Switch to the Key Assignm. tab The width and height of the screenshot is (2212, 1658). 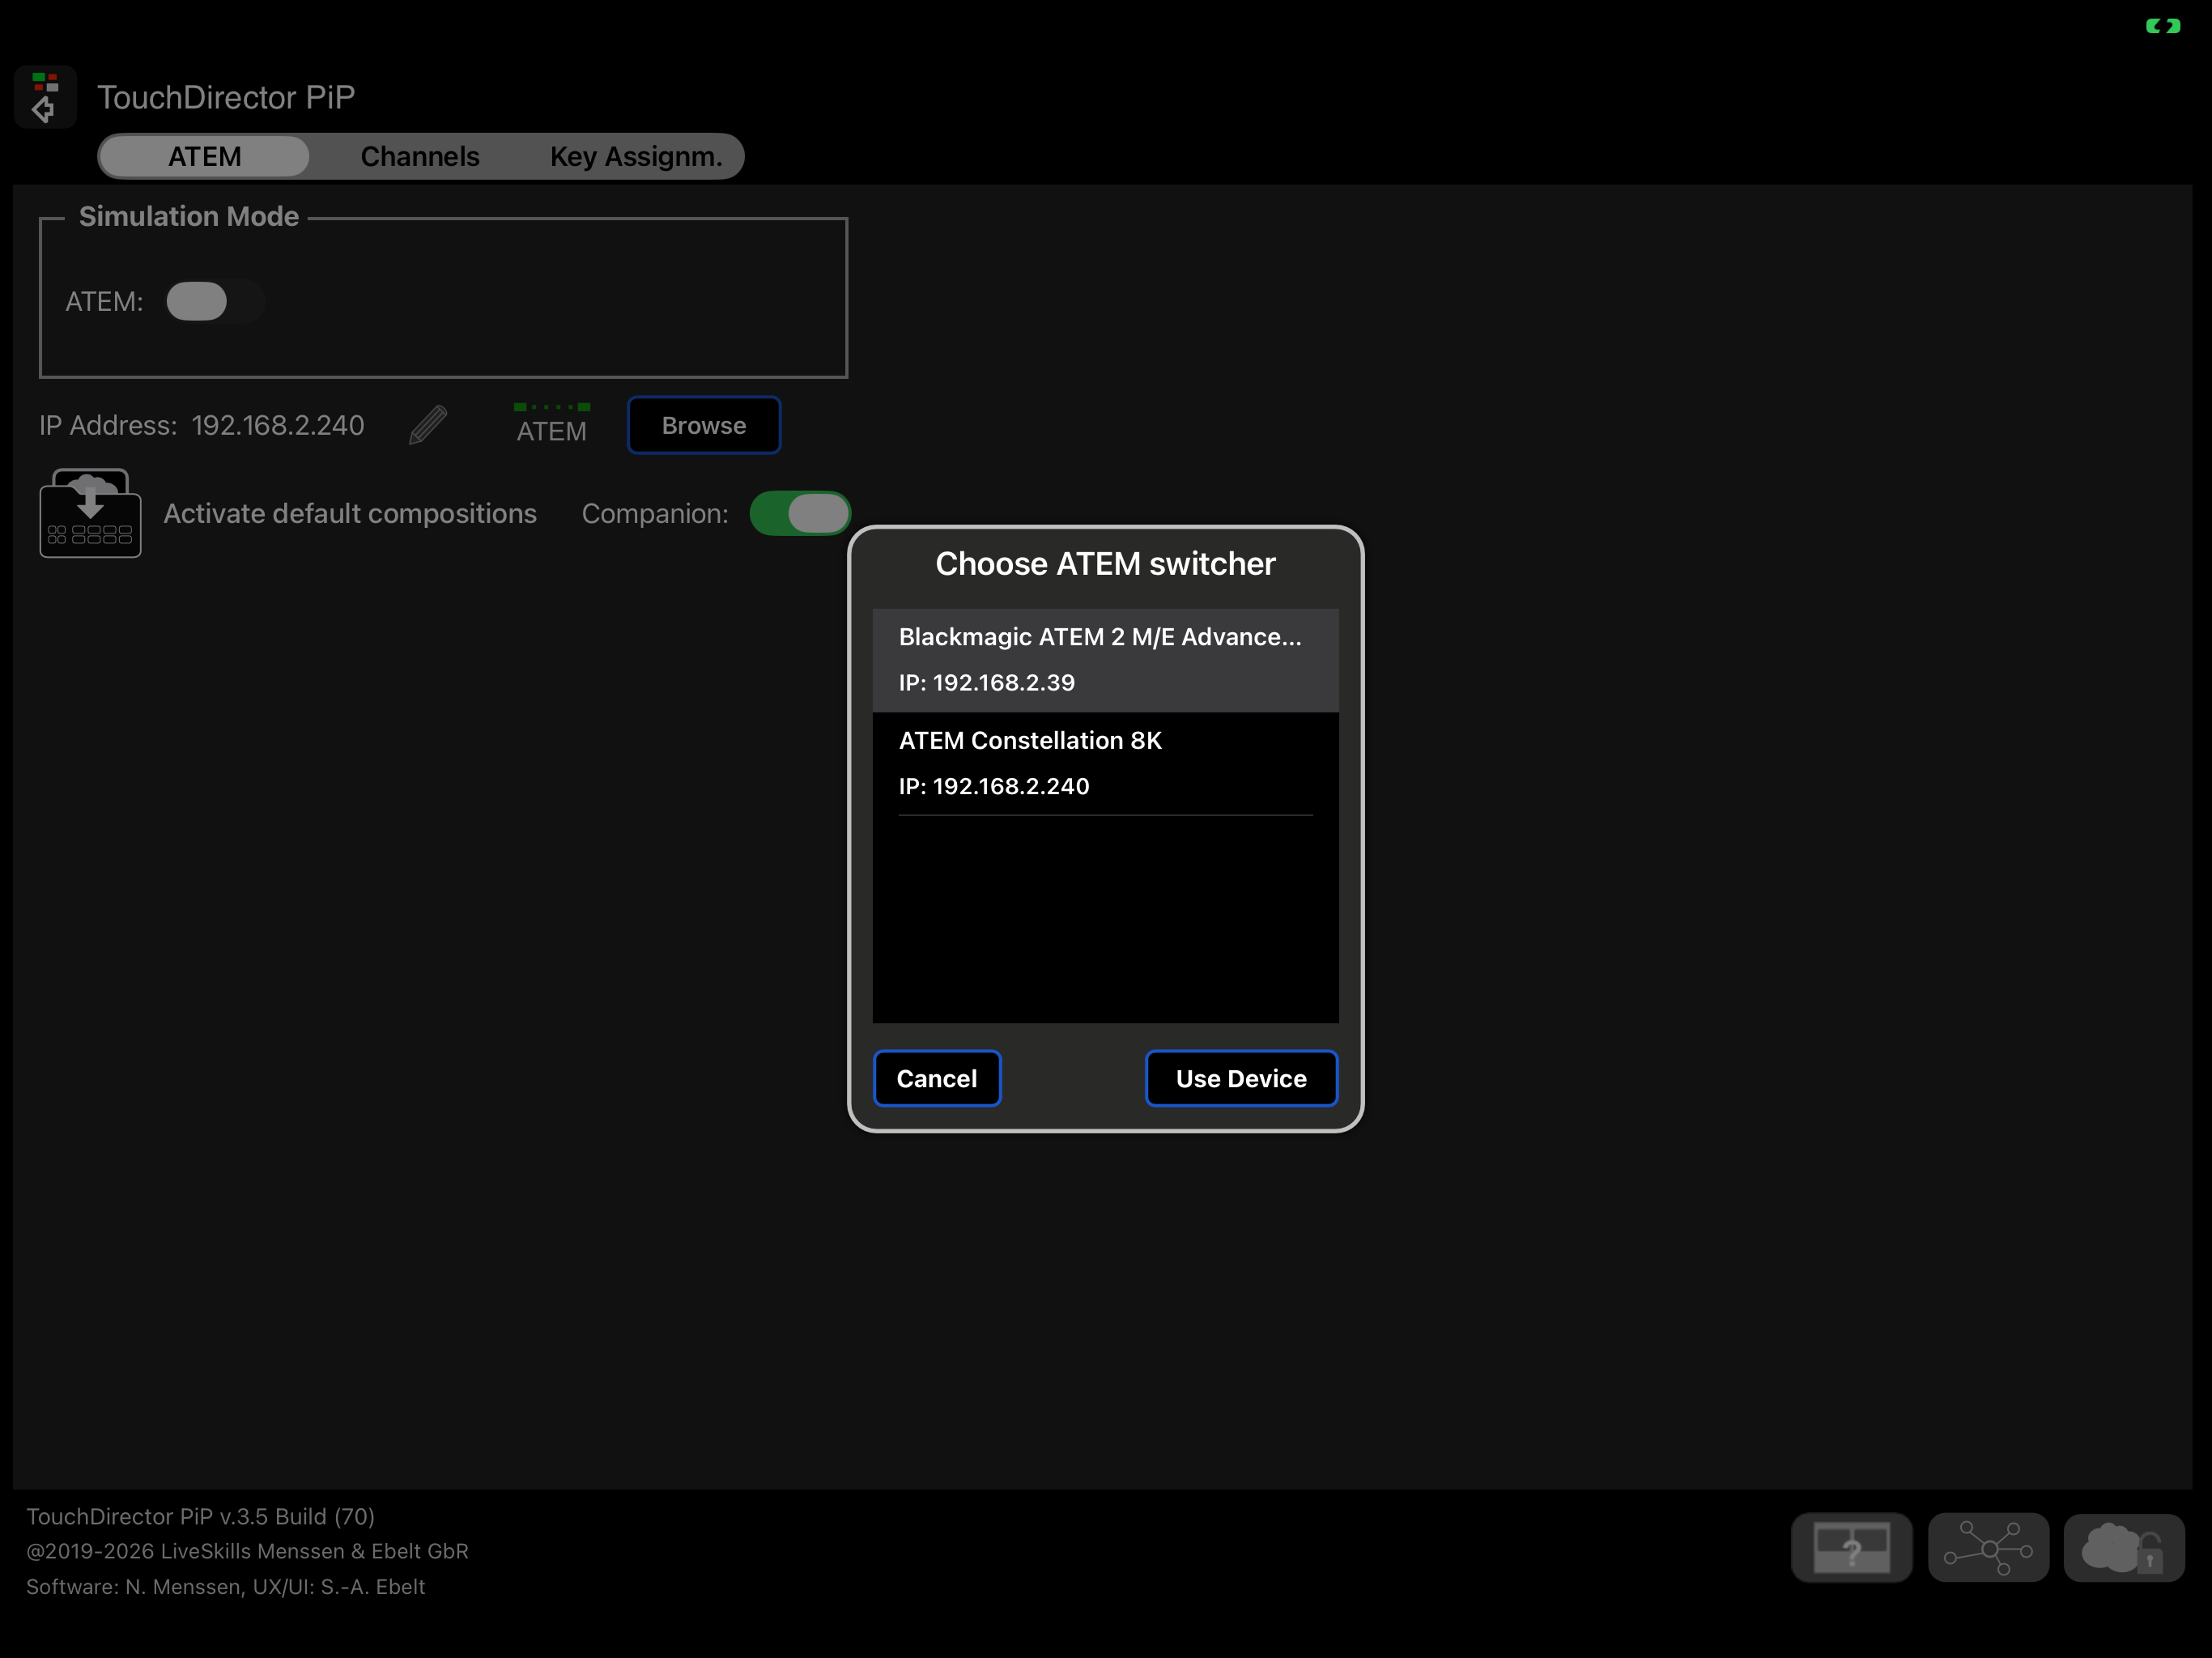click(636, 157)
